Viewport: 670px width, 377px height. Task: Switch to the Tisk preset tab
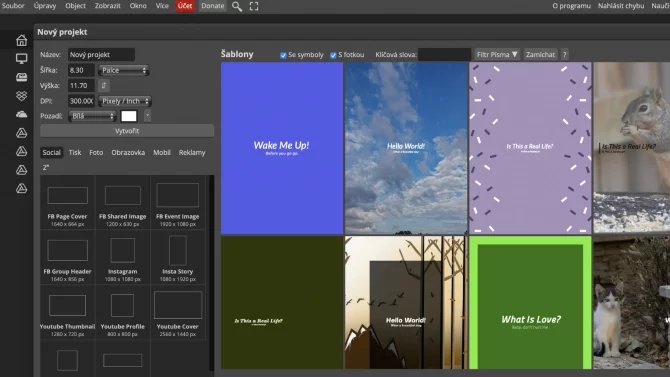tap(75, 153)
